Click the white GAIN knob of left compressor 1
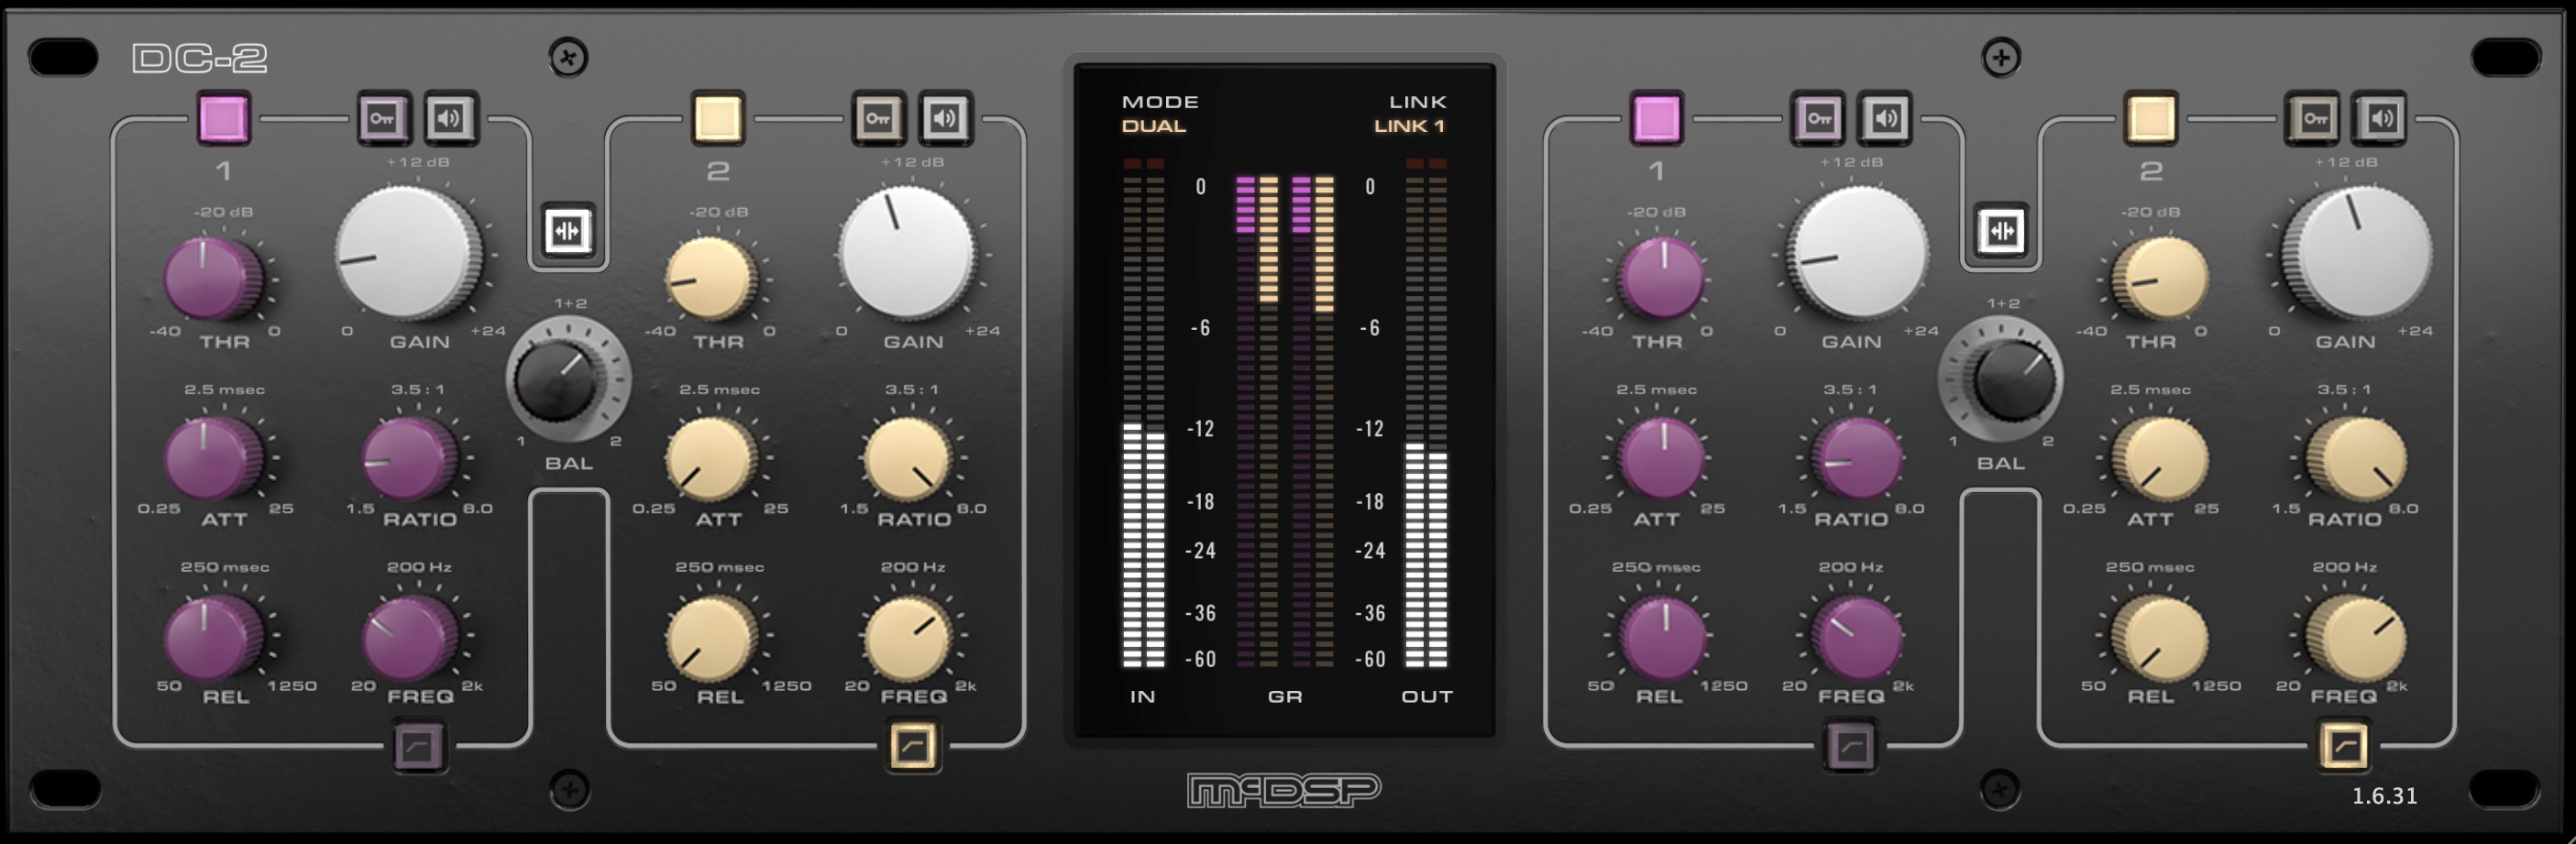Viewport: 2576px width, 844px height. click(x=408, y=253)
